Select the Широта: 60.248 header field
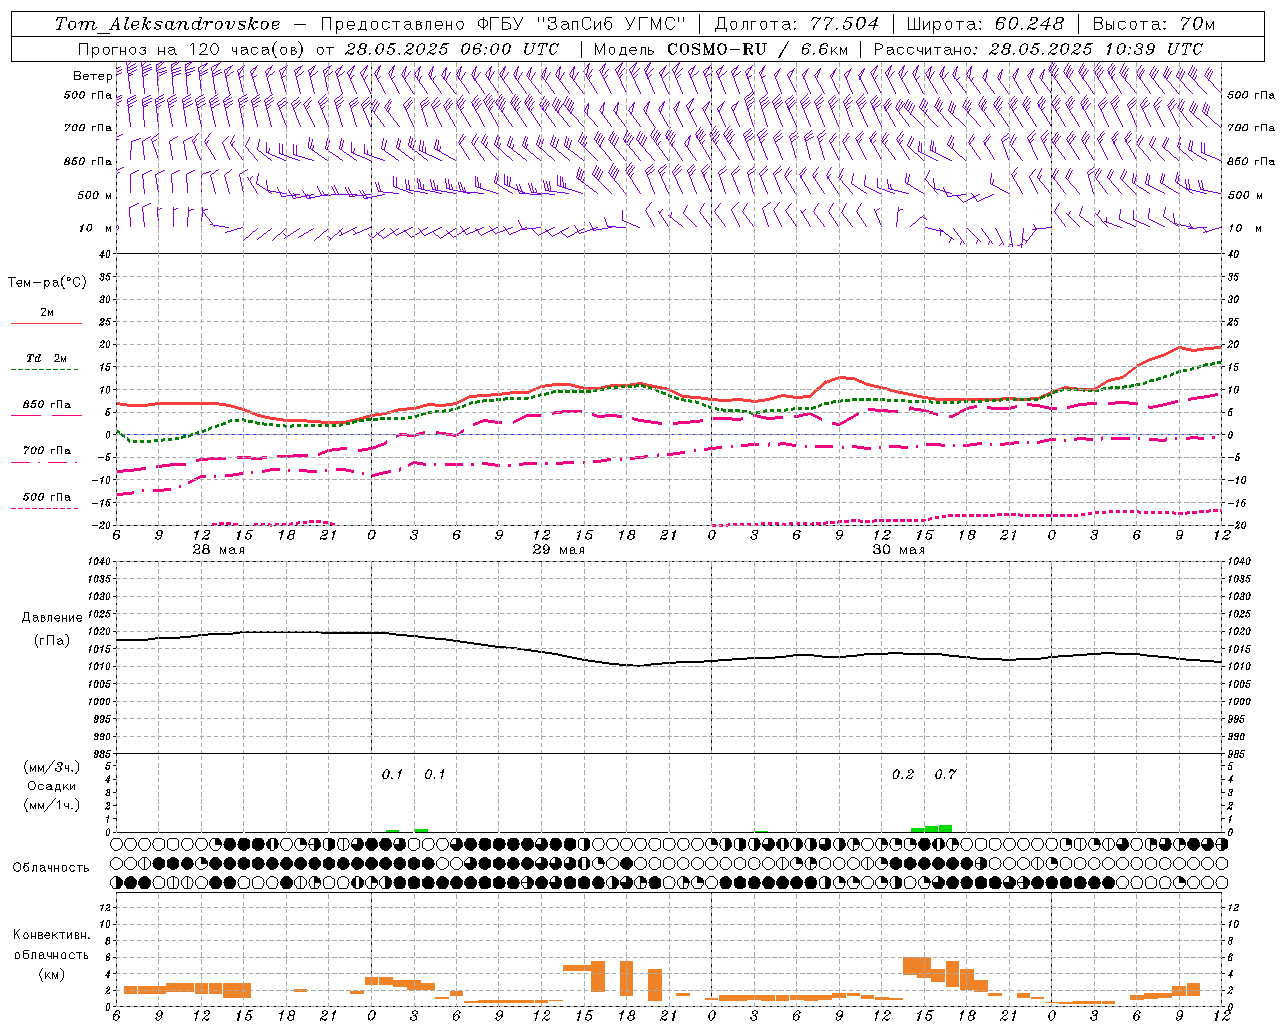This screenshot has height=1024, width=1280. pos(986,24)
